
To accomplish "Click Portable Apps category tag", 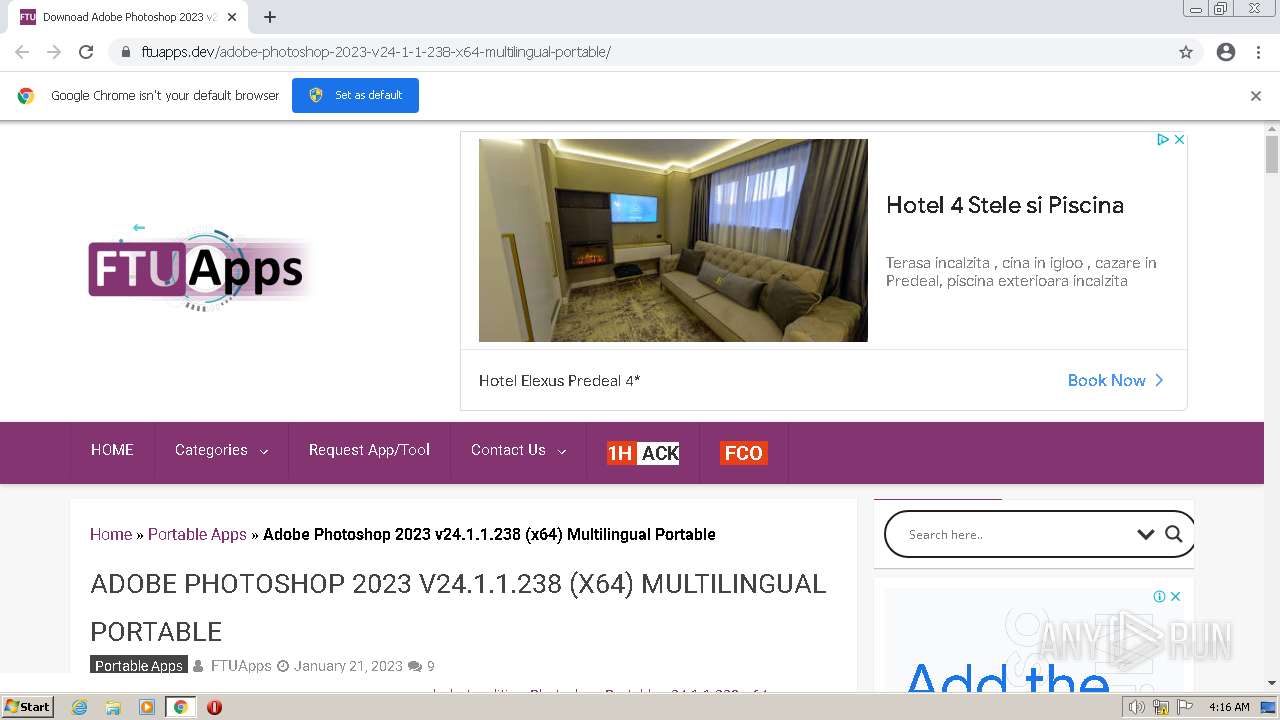I will pyautogui.click(x=139, y=666).
